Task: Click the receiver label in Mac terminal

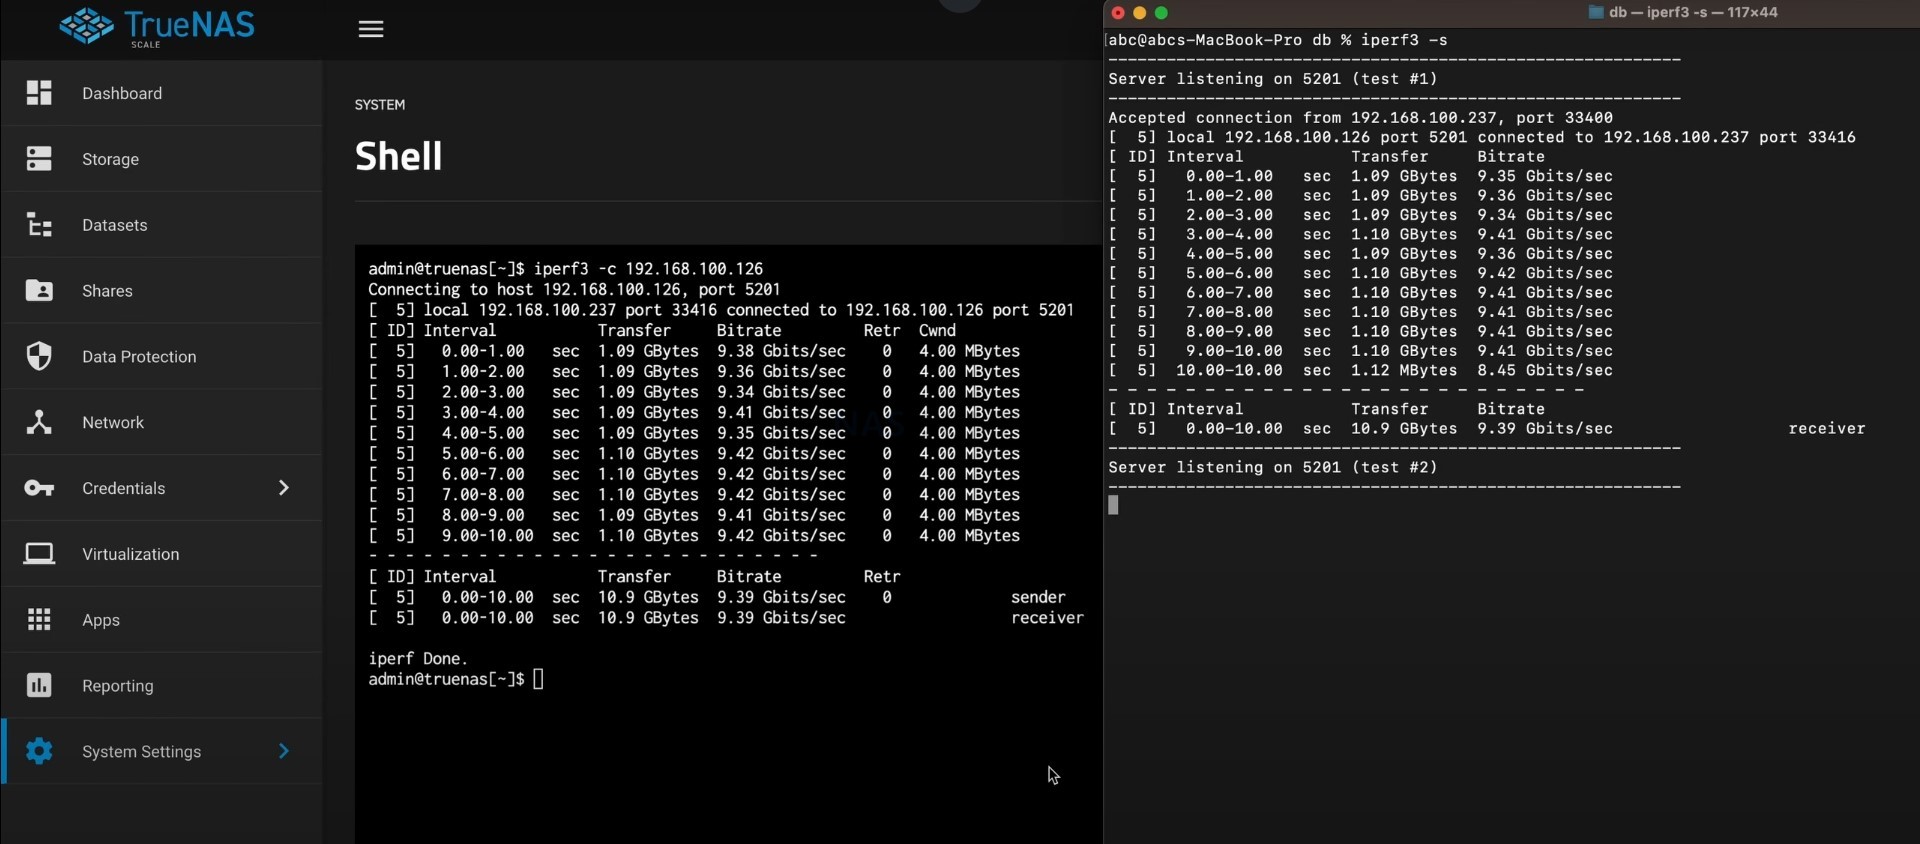Action: tap(1827, 428)
